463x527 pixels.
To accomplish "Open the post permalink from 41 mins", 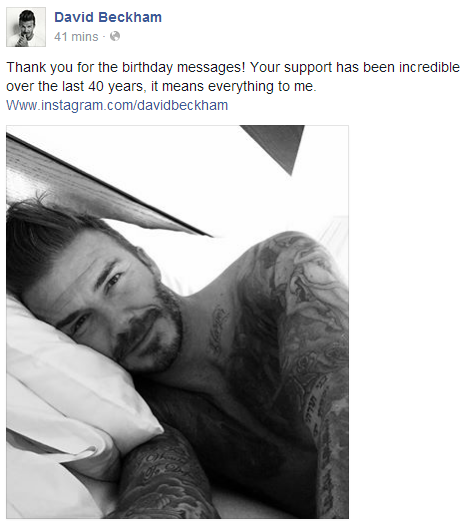I will click(76, 36).
